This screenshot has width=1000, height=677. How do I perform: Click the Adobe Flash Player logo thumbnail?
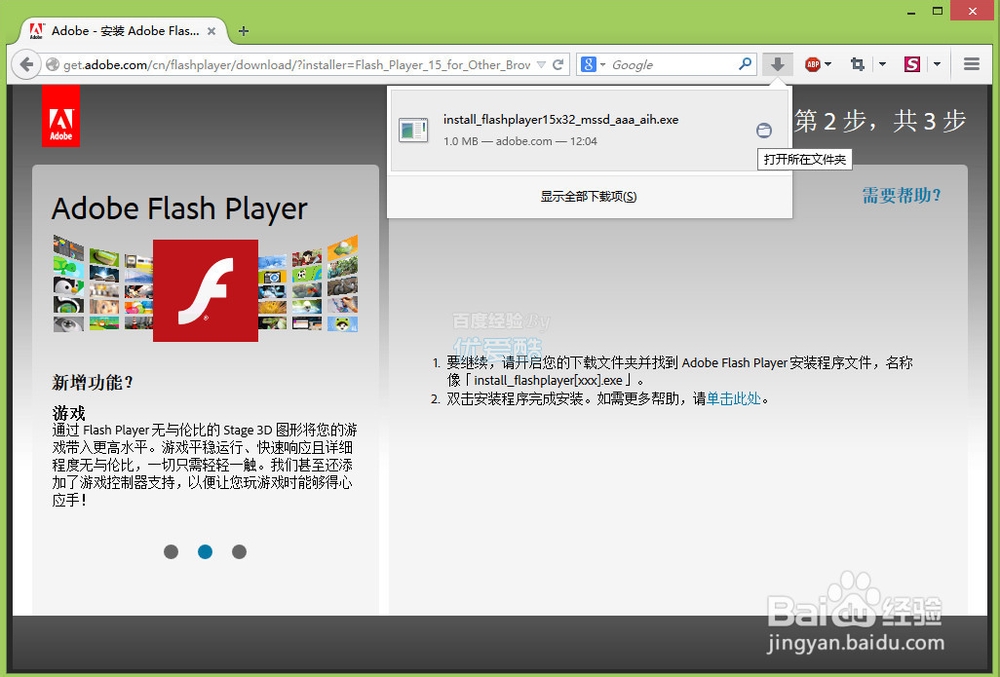pyautogui.click(x=205, y=291)
